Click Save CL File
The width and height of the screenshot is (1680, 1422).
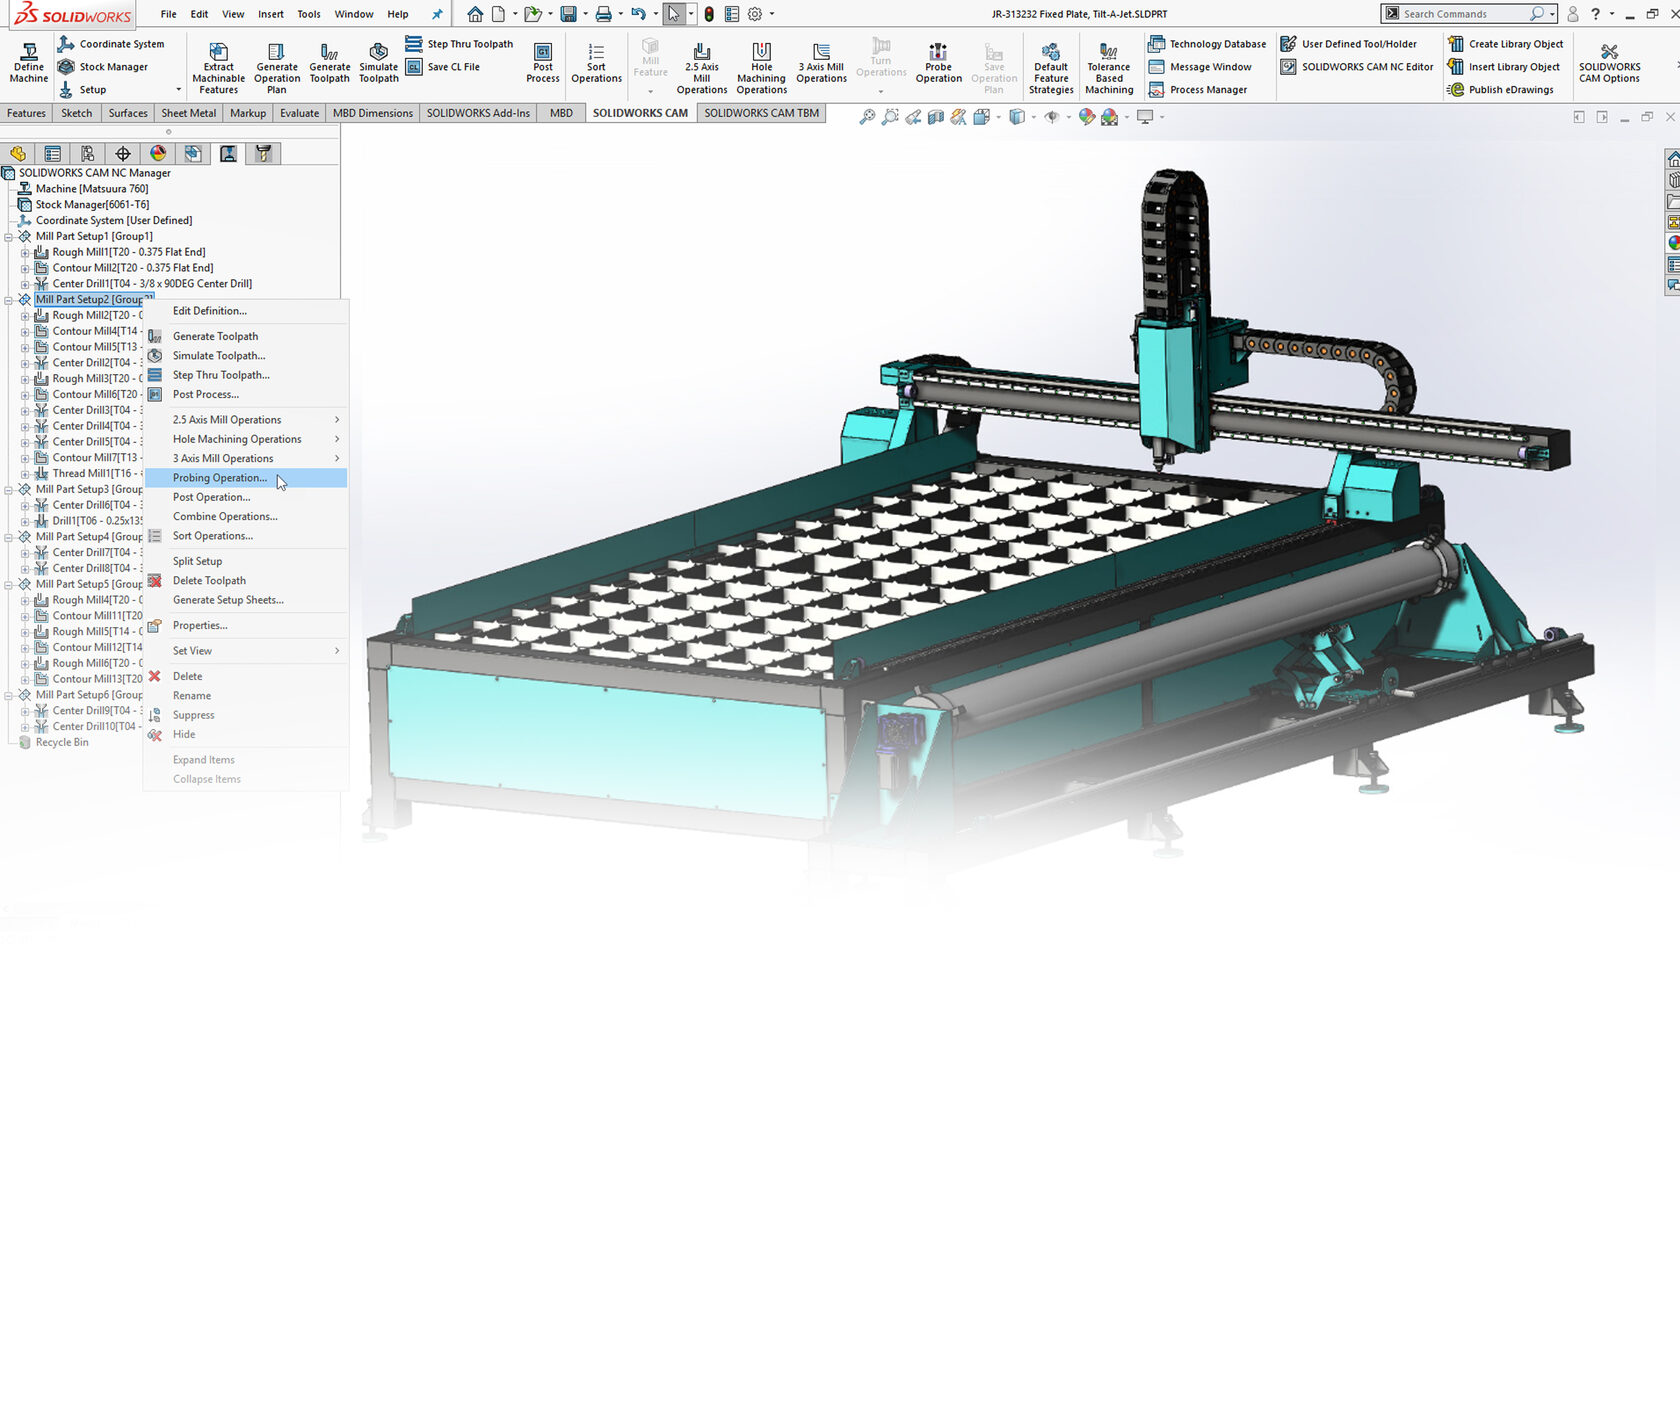click(443, 67)
